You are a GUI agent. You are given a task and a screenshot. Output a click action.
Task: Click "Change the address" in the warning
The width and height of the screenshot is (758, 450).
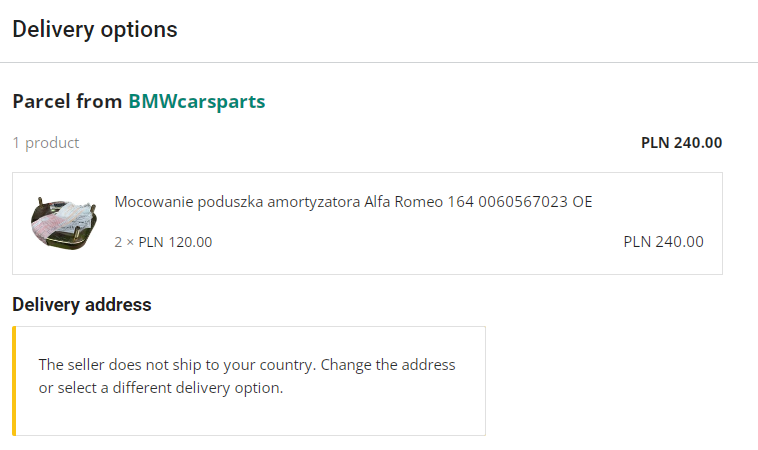pos(388,365)
